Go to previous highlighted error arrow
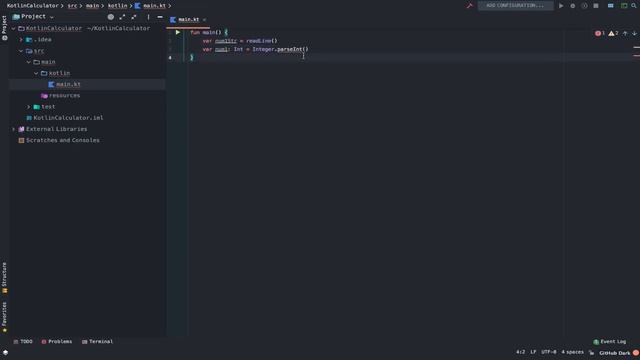The height and width of the screenshot is (360, 640). point(625,33)
